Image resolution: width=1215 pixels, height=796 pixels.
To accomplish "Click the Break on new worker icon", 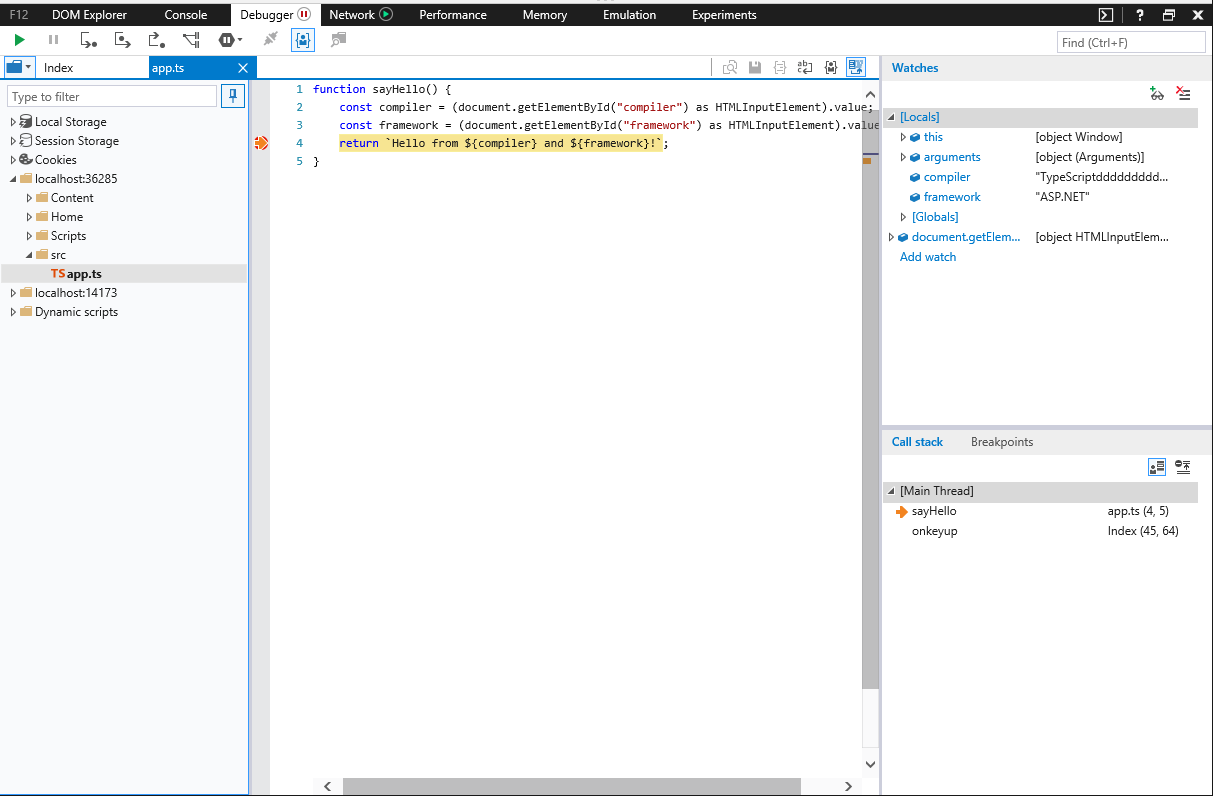I will [191, 40].
